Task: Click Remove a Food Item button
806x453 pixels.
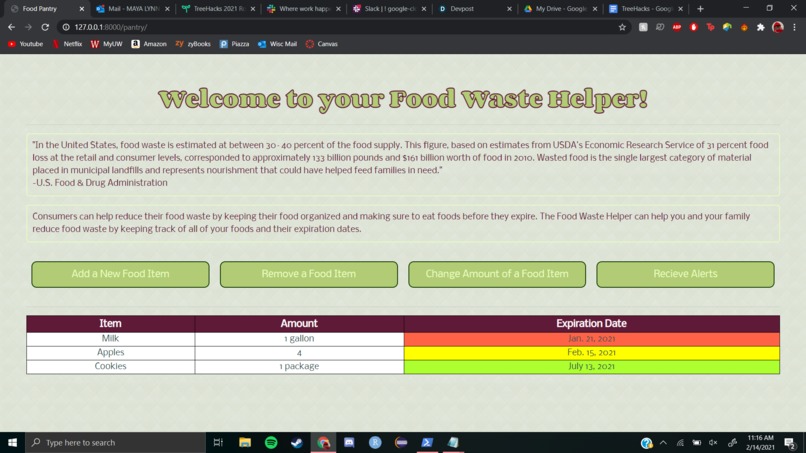Action: click(308, 274)
